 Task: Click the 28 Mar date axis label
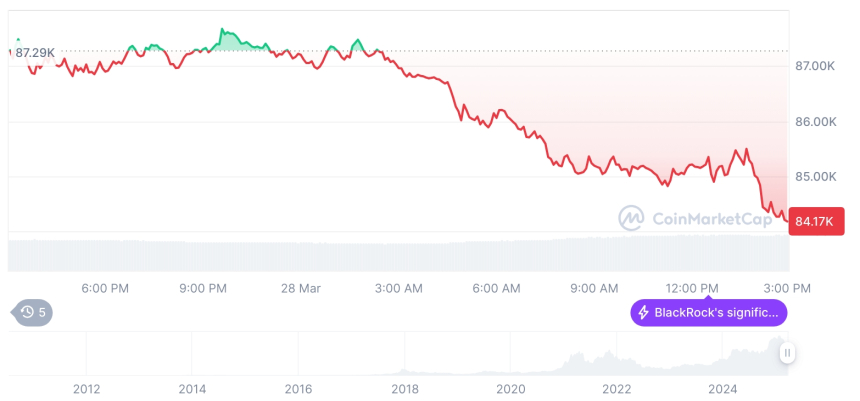301,288
